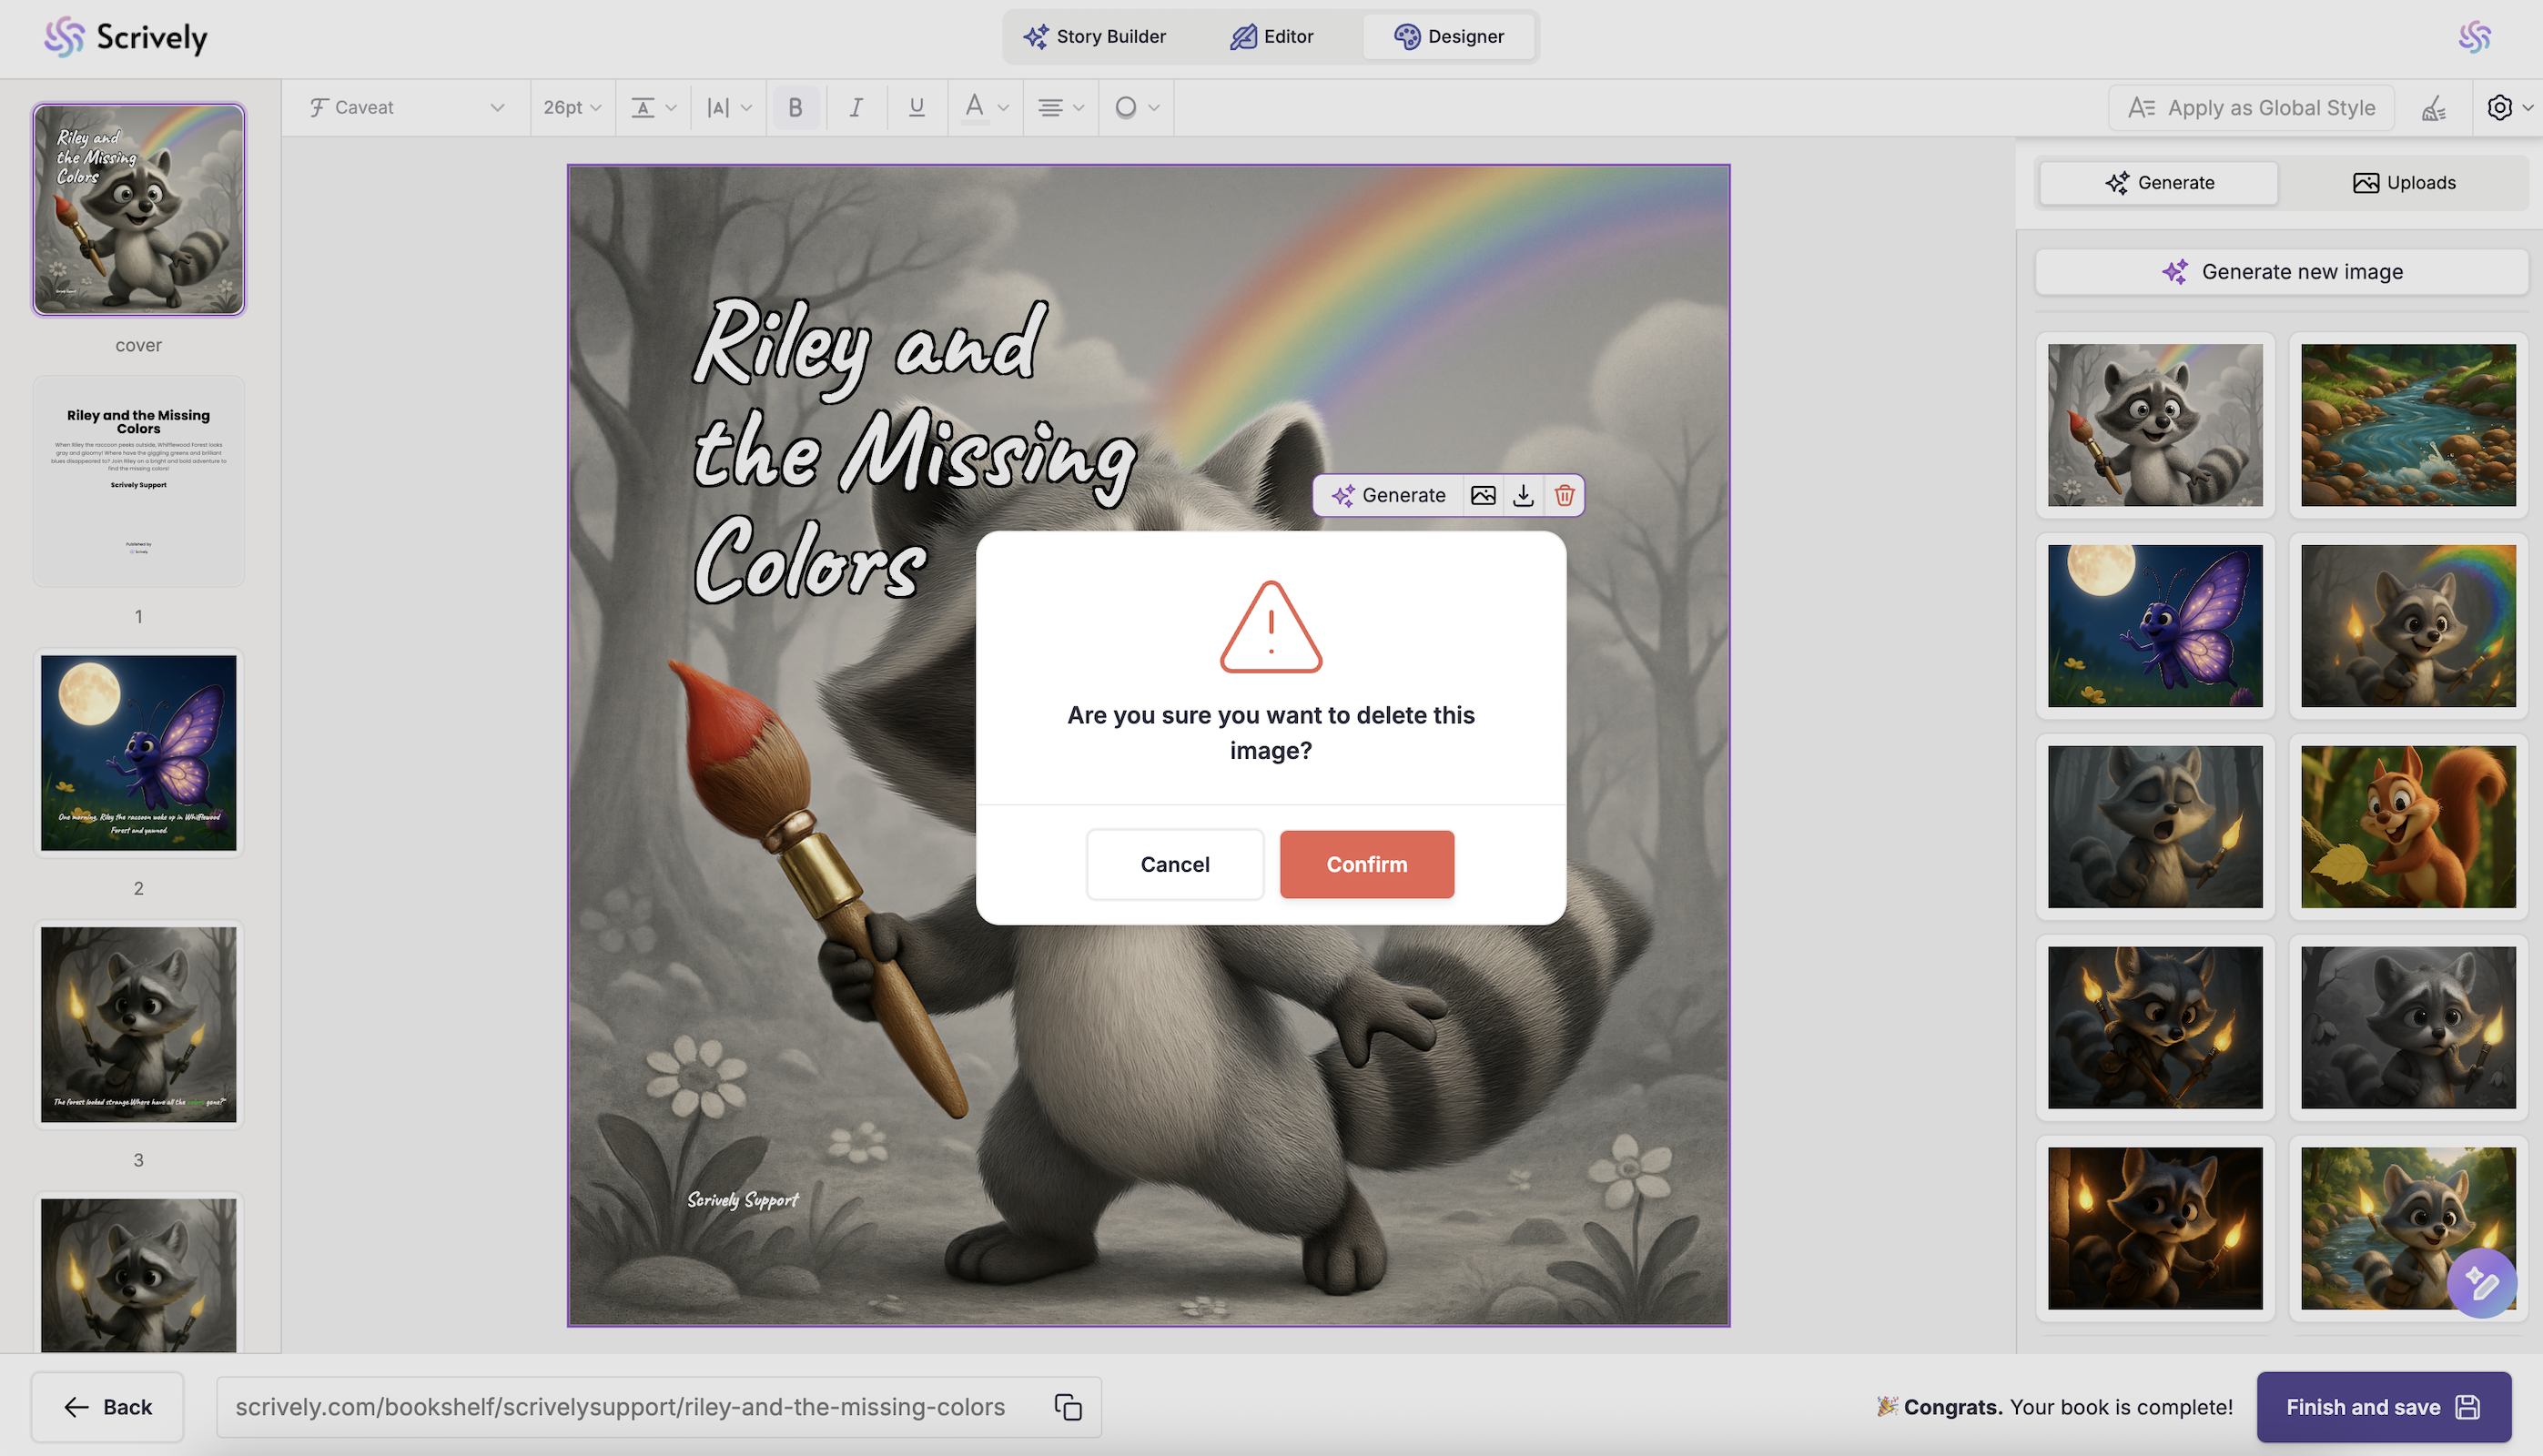Click the Scrively profile logo top right
This screenshot has width=2543, height=1456.
[x=2474, y=37]
